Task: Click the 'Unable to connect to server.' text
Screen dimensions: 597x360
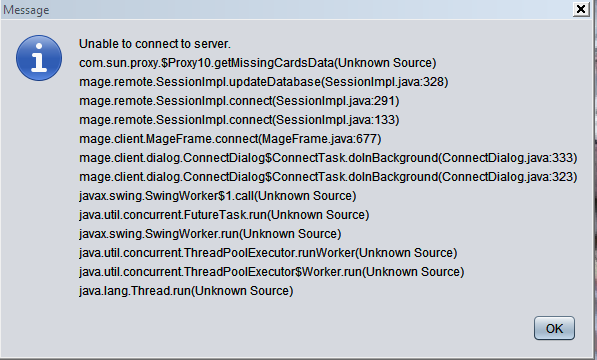Action: [155, 44]
